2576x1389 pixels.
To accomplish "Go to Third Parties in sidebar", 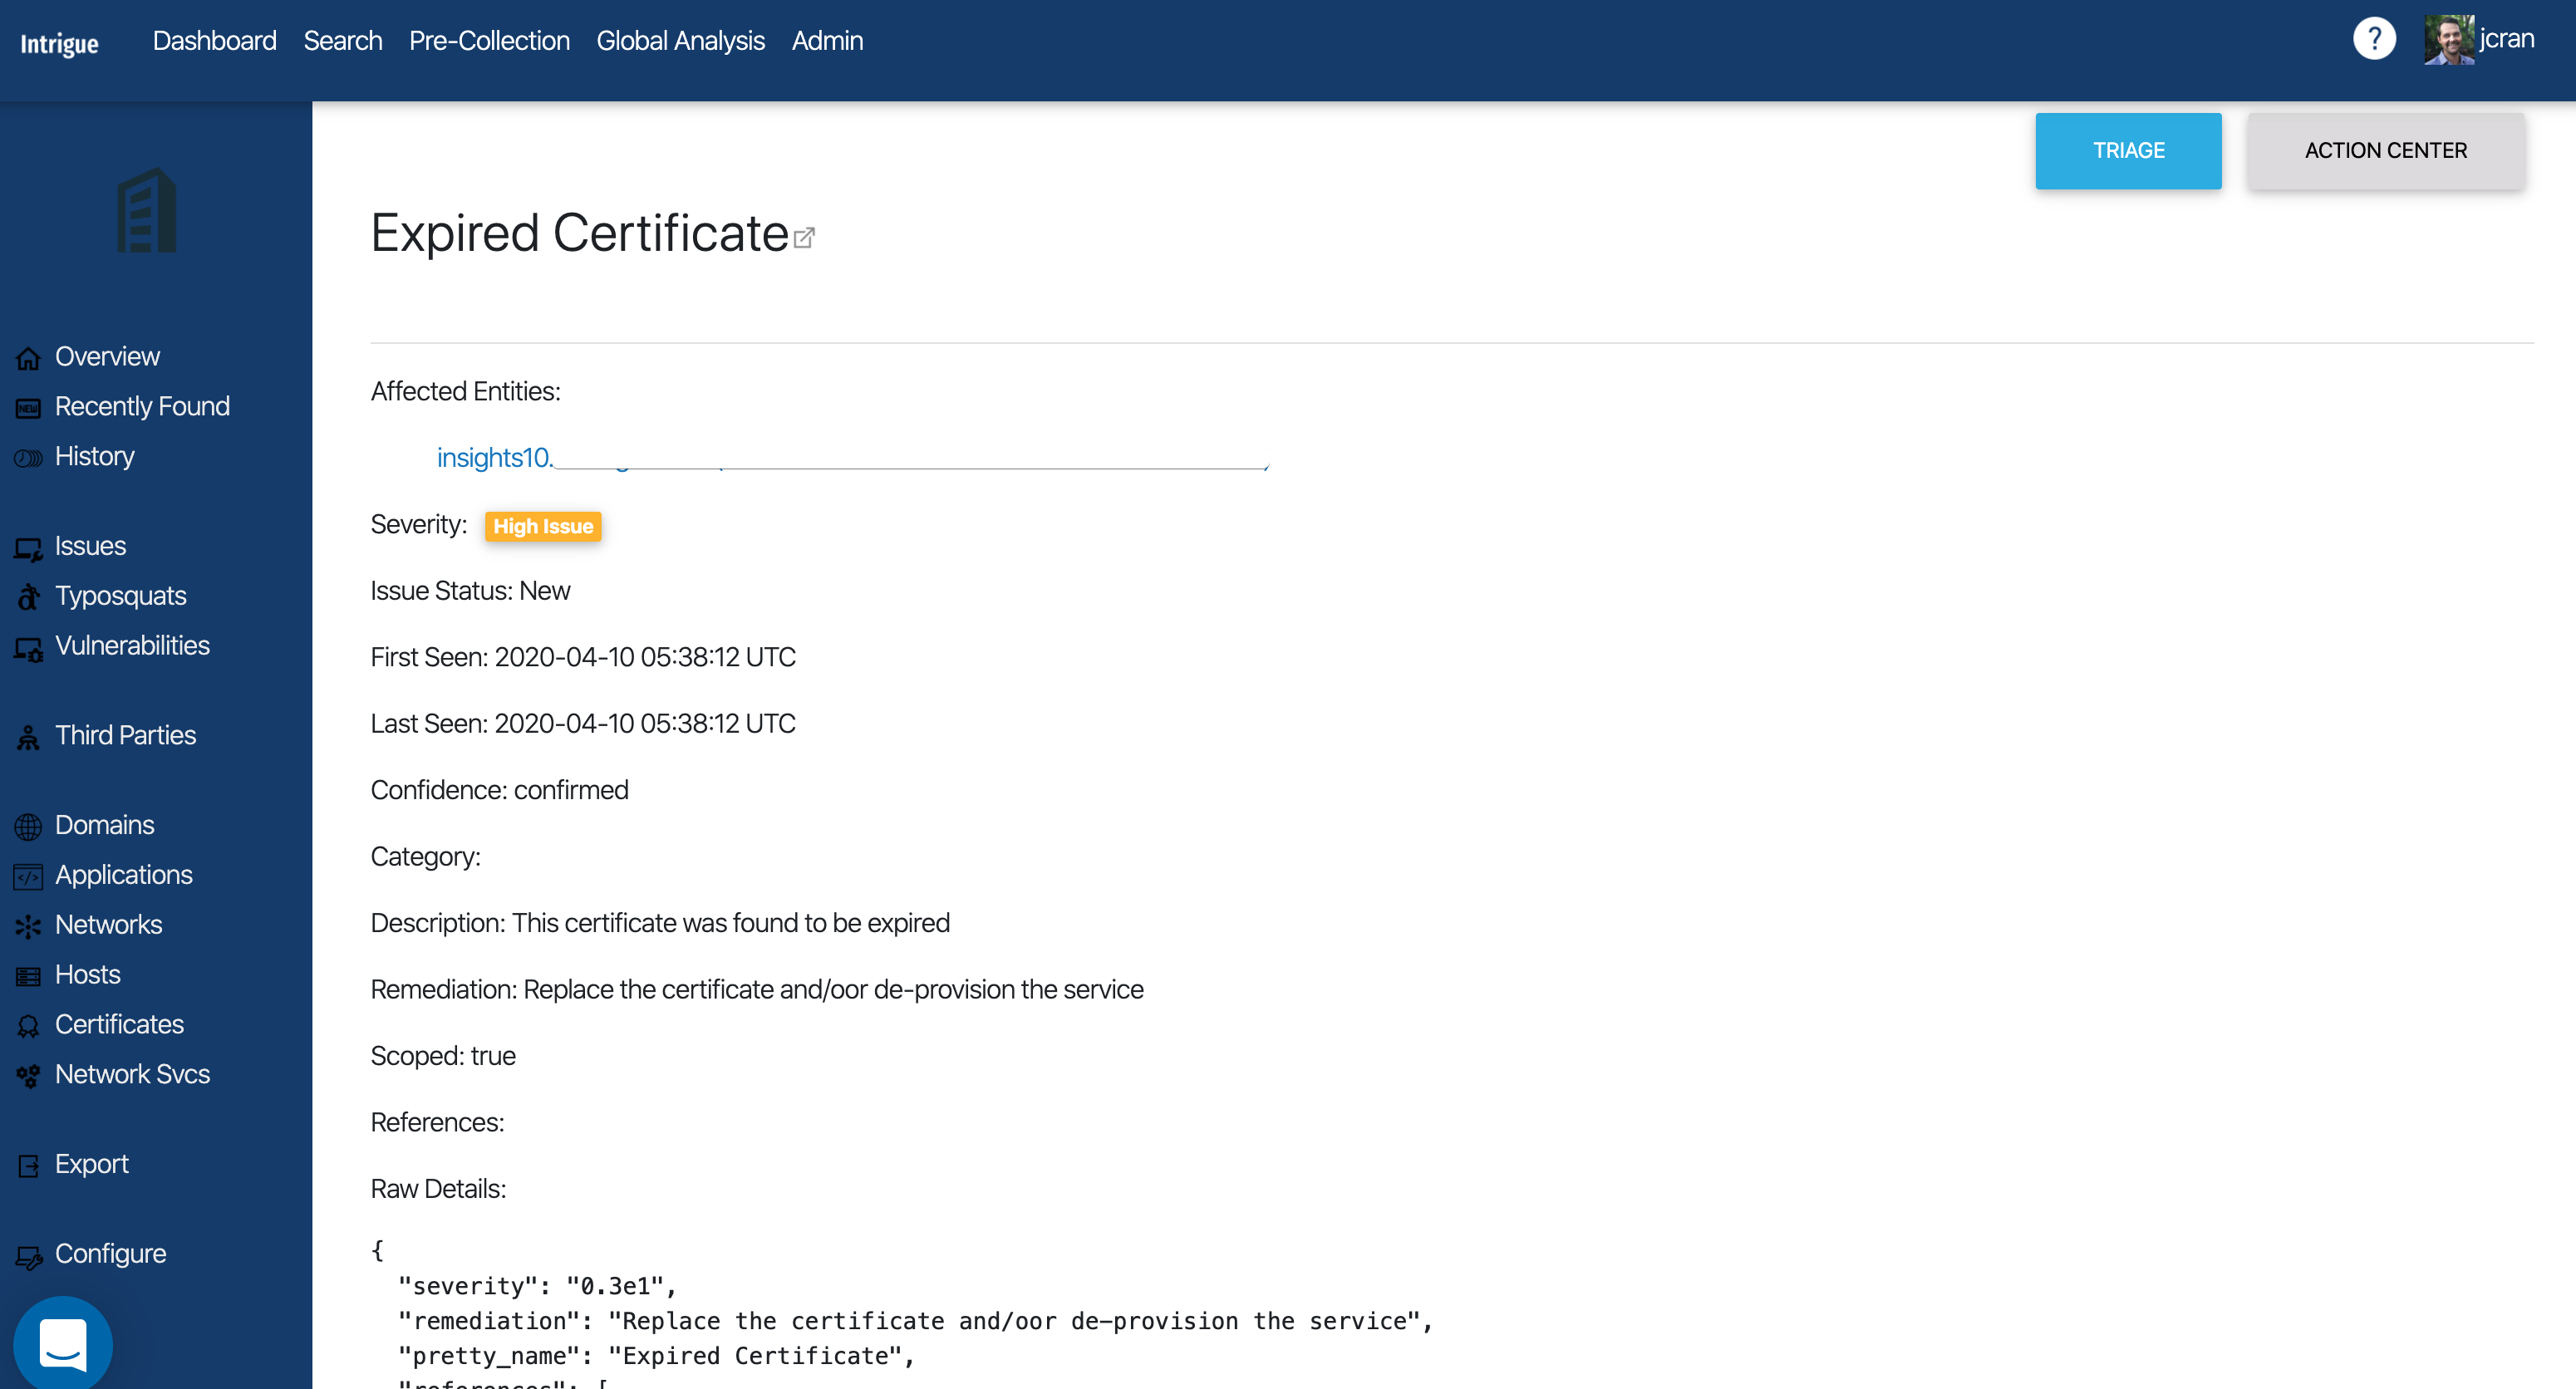I will [x=125, y=735].
